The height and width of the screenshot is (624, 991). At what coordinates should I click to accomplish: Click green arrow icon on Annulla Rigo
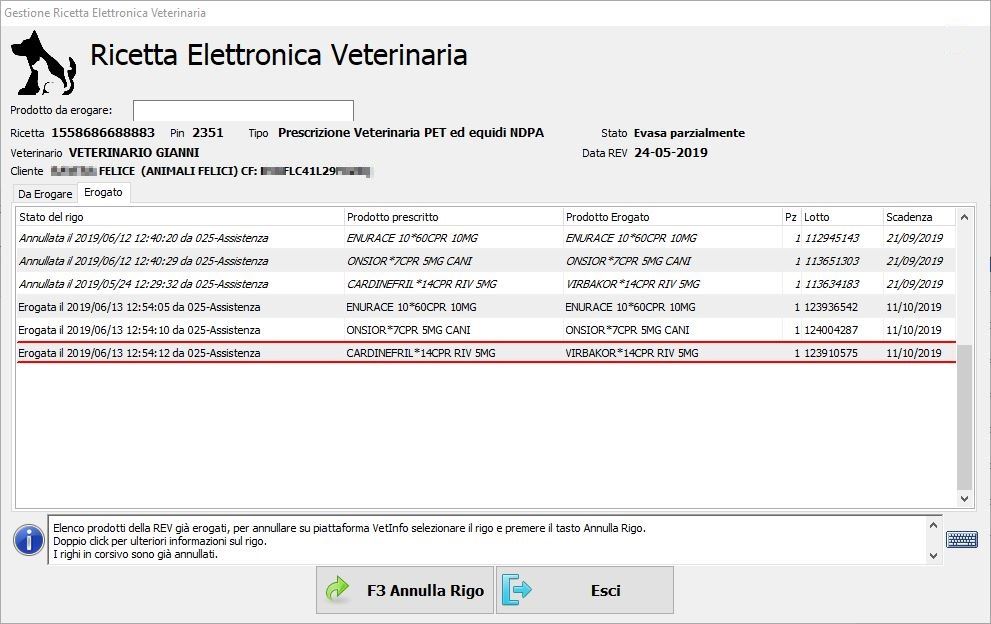(338, 590)
